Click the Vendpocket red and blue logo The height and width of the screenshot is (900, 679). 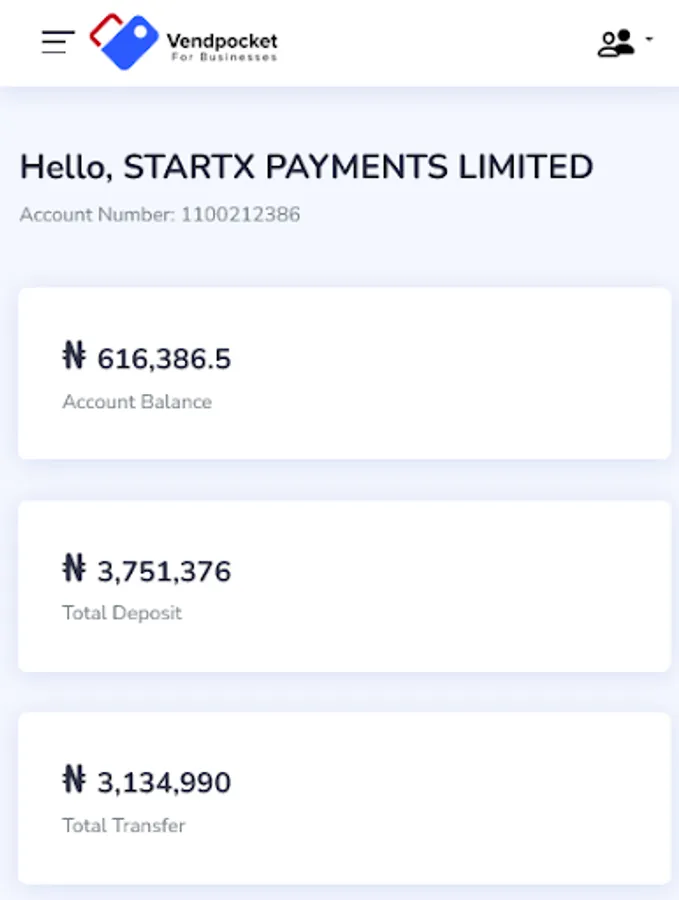pos(124,42)
